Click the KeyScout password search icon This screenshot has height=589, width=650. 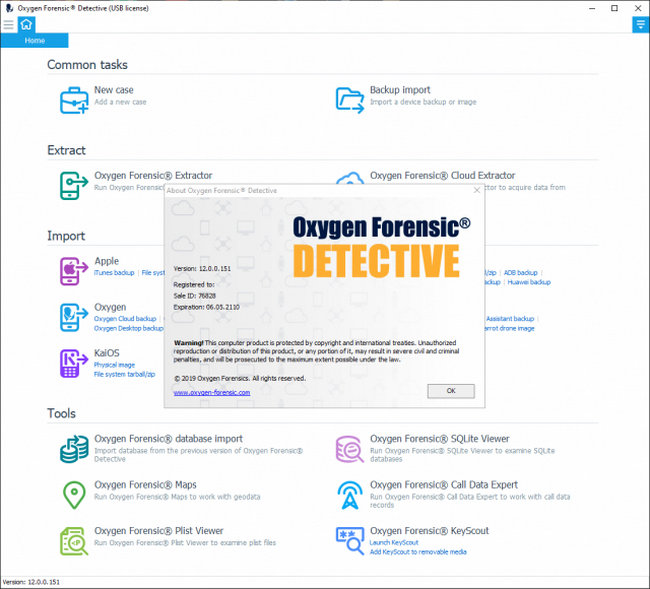(350, 541)
